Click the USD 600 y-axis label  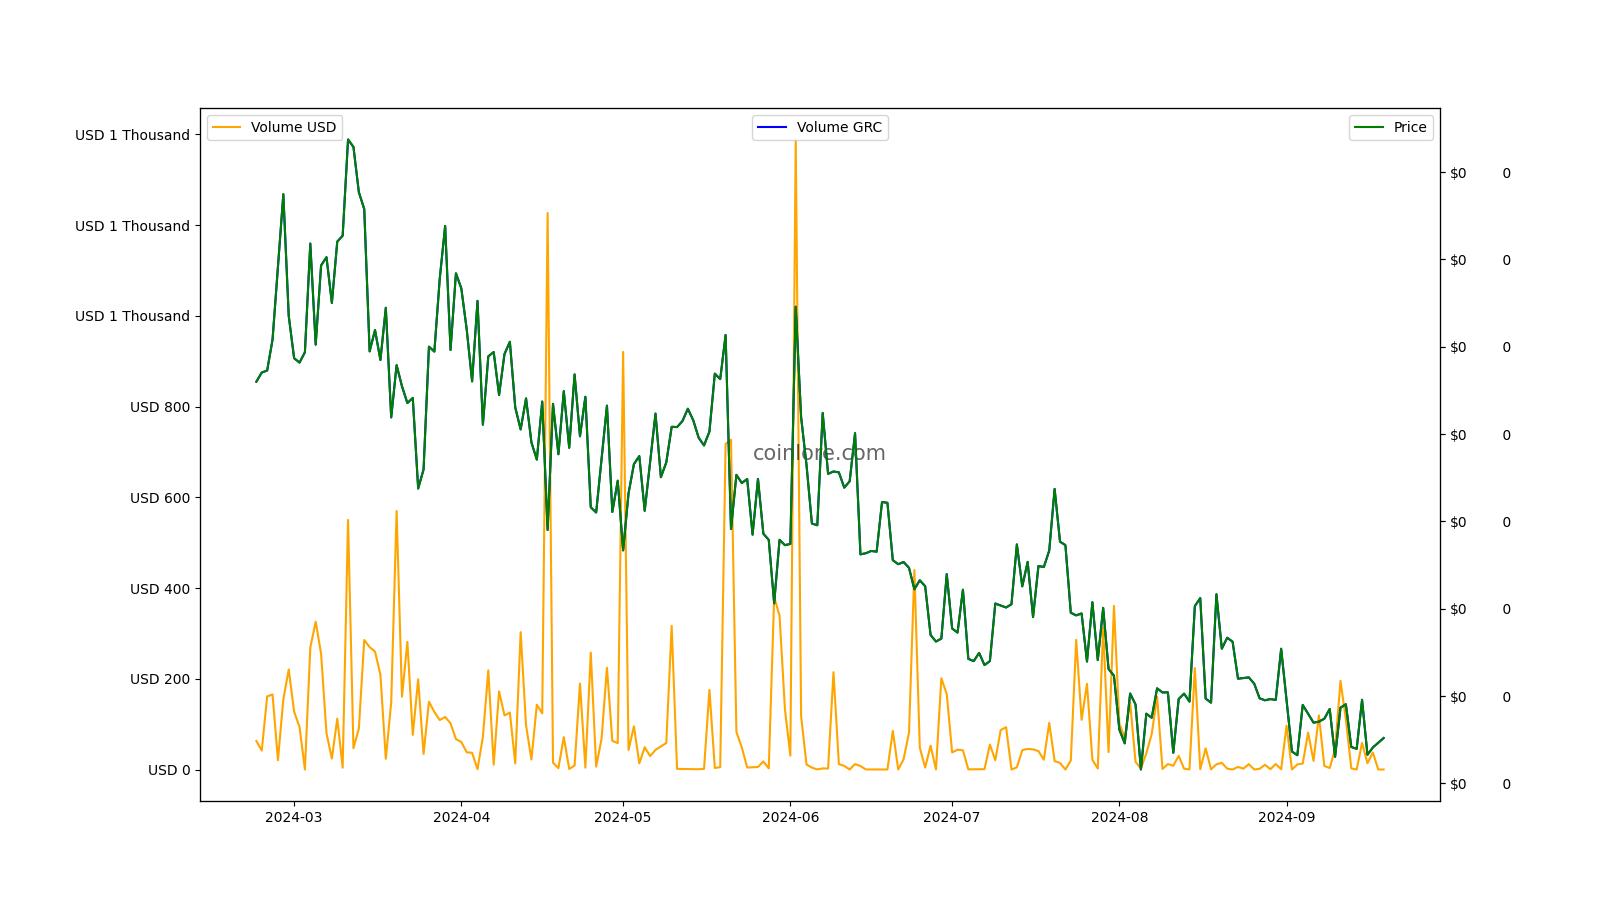[x=160, y=498]
